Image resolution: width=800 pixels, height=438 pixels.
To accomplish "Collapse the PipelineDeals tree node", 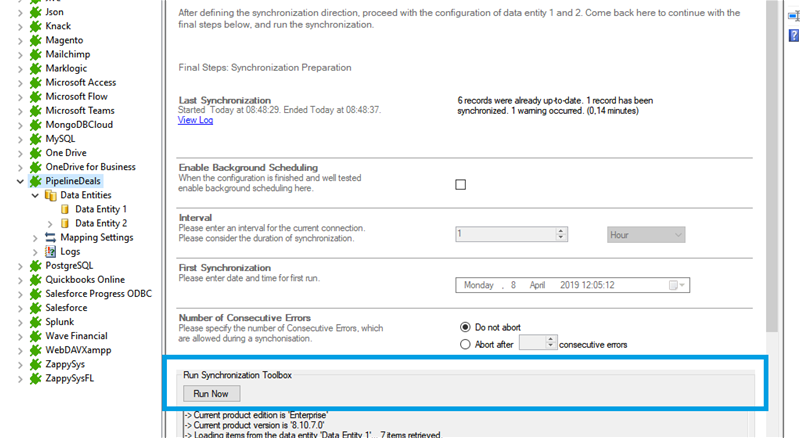I will [21, 181].
